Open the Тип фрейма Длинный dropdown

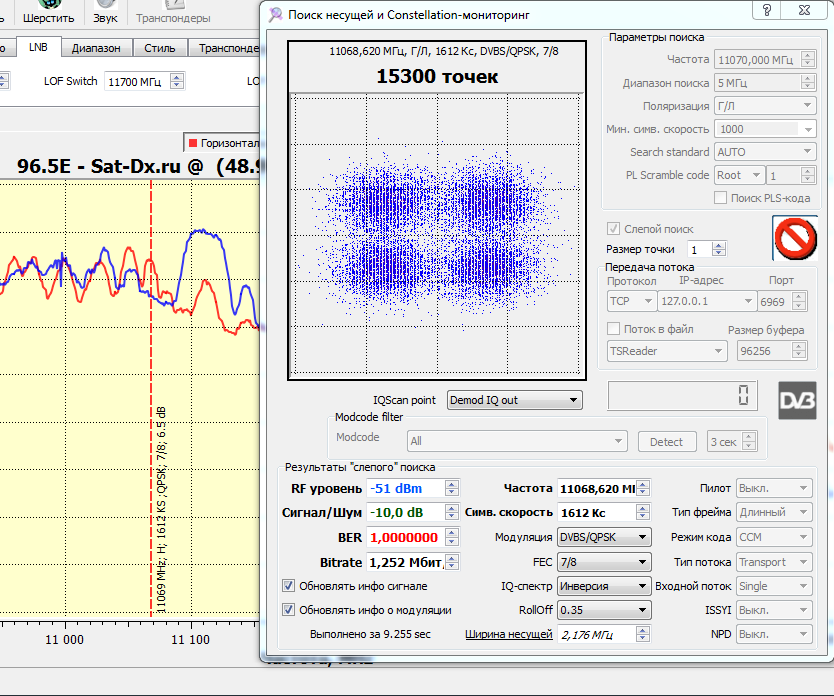pos(774,512)
